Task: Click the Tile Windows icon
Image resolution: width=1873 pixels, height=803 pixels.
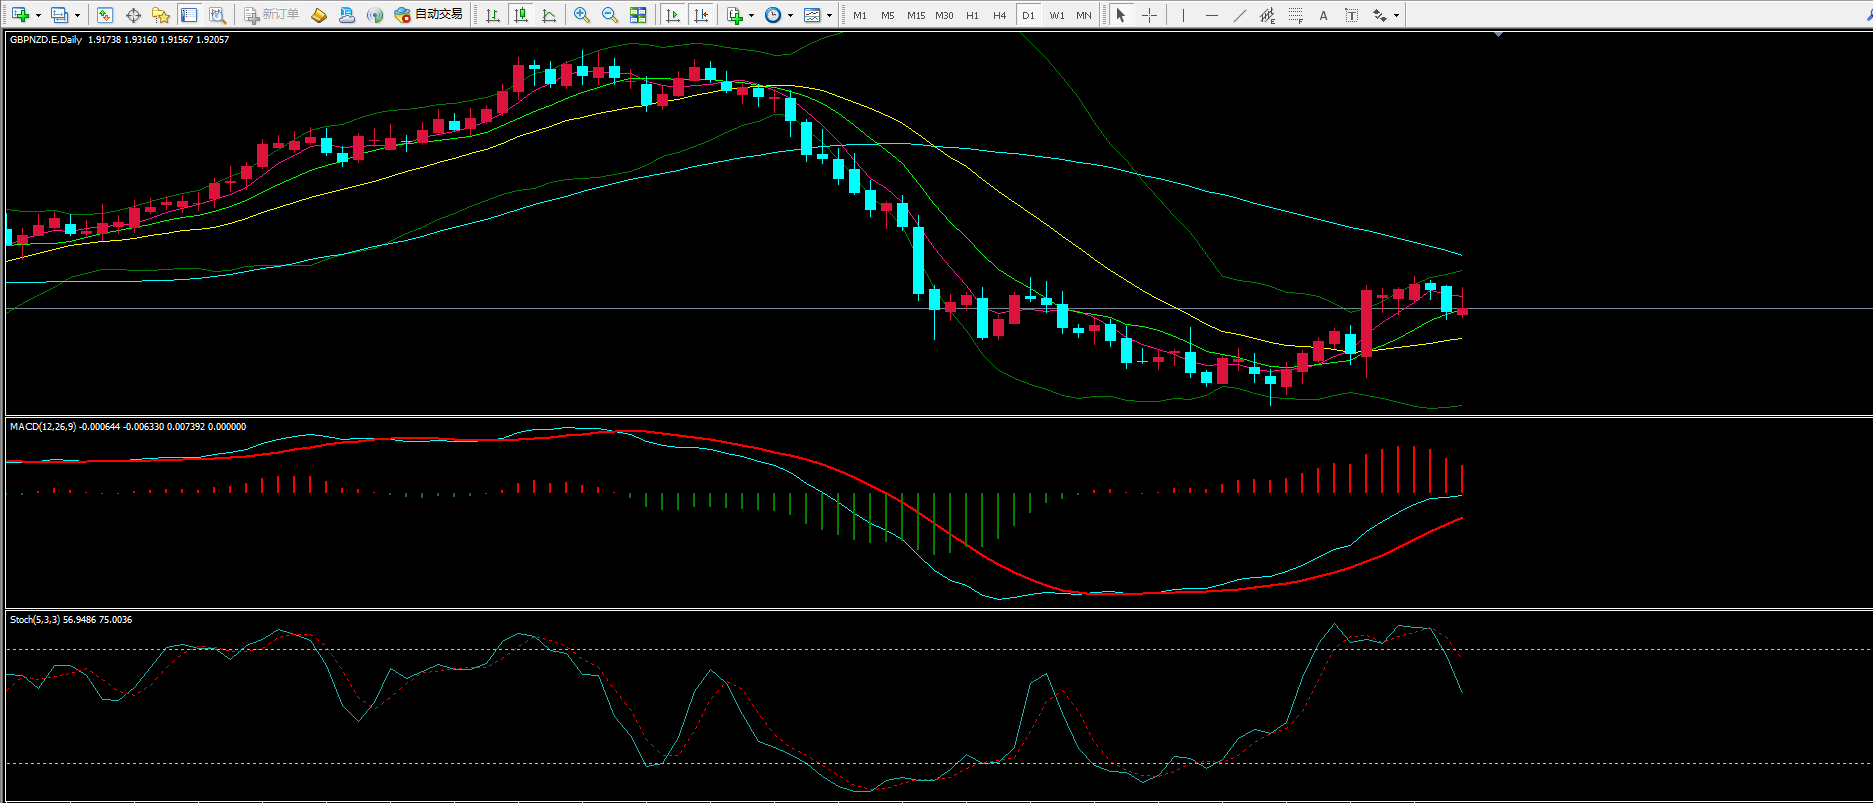Action: 638,15
